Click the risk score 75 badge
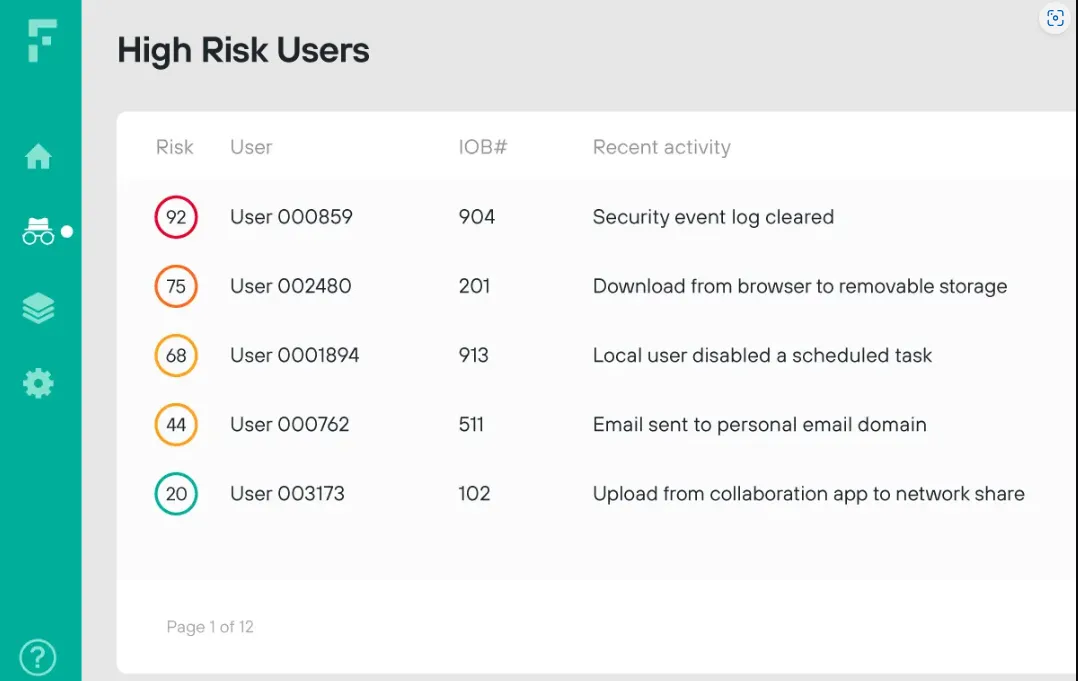The image size is (1078, 681). (176, 287)
